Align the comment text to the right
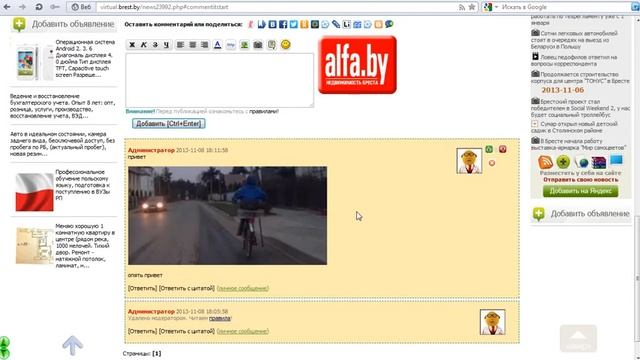Viewport: 640px width, 360px height. [x=204, y=45]
